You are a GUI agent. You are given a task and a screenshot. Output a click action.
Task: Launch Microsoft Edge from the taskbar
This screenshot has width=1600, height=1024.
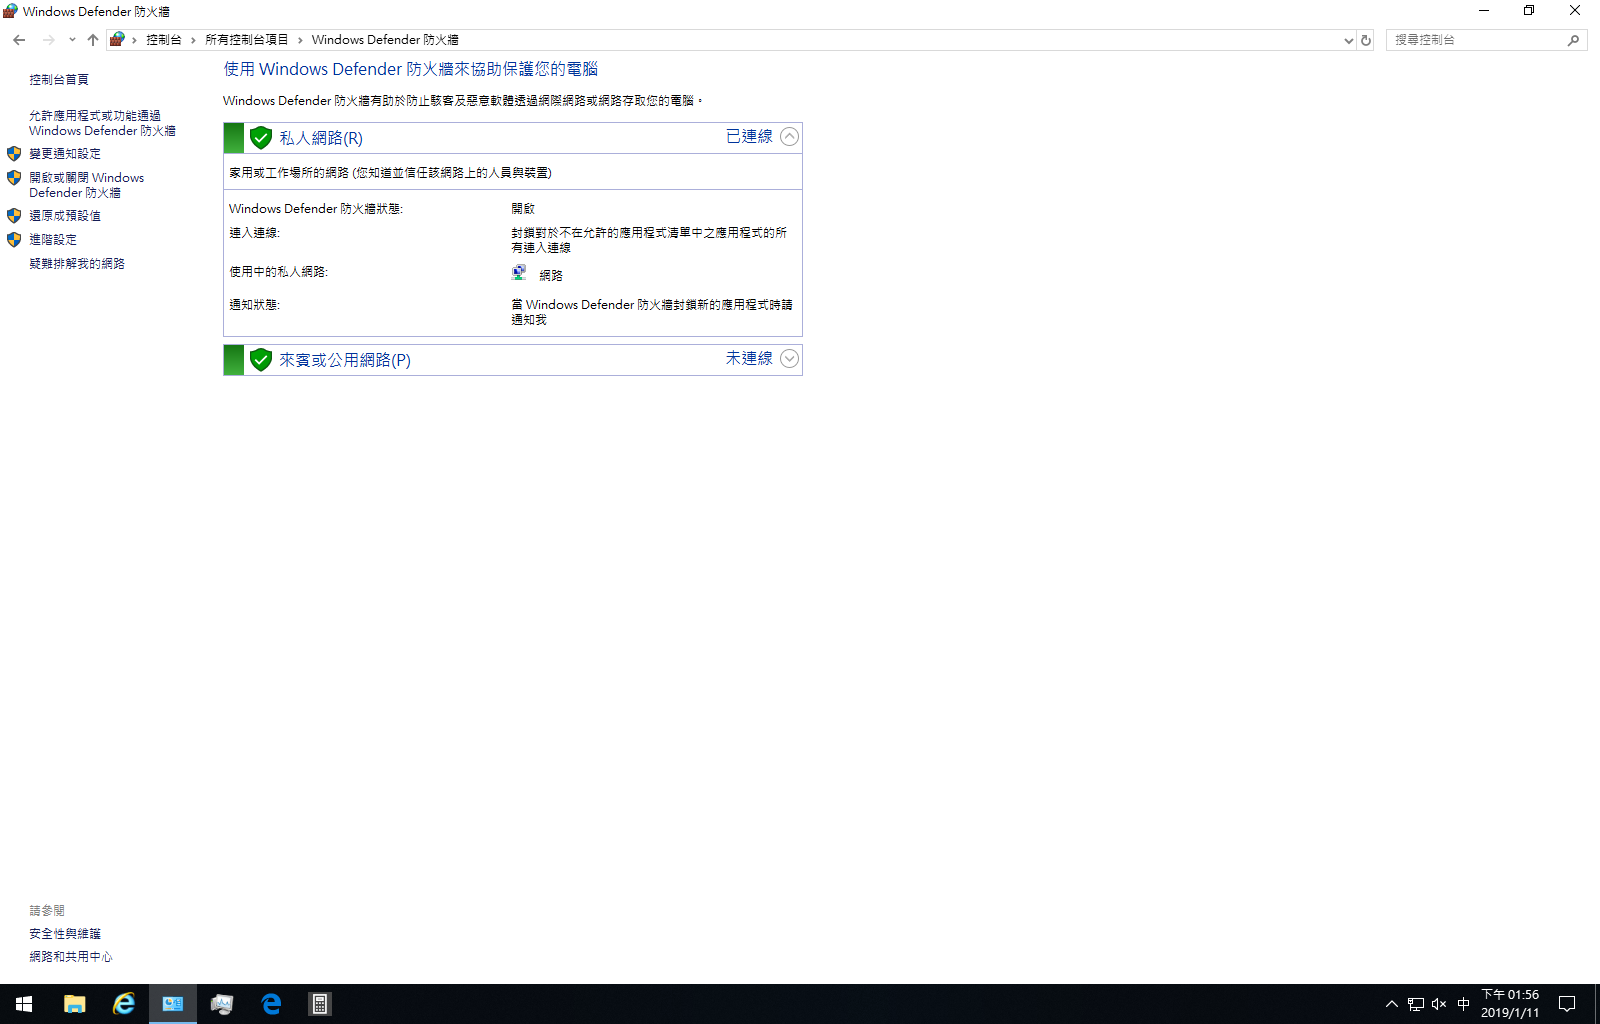tap(271, 1004)
